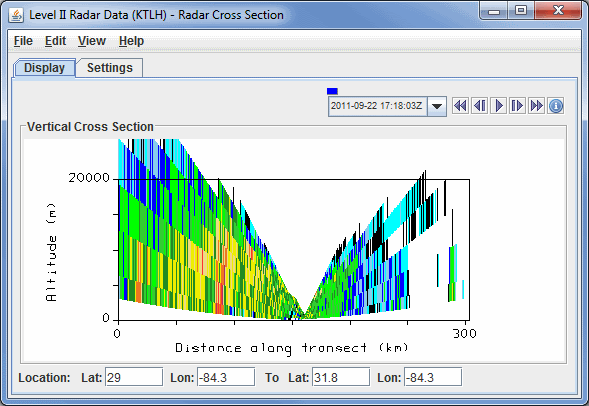This screenshot has height=406, width=589.
Task: Click the starting Lat field showing 29
Action: coord(134,377)
